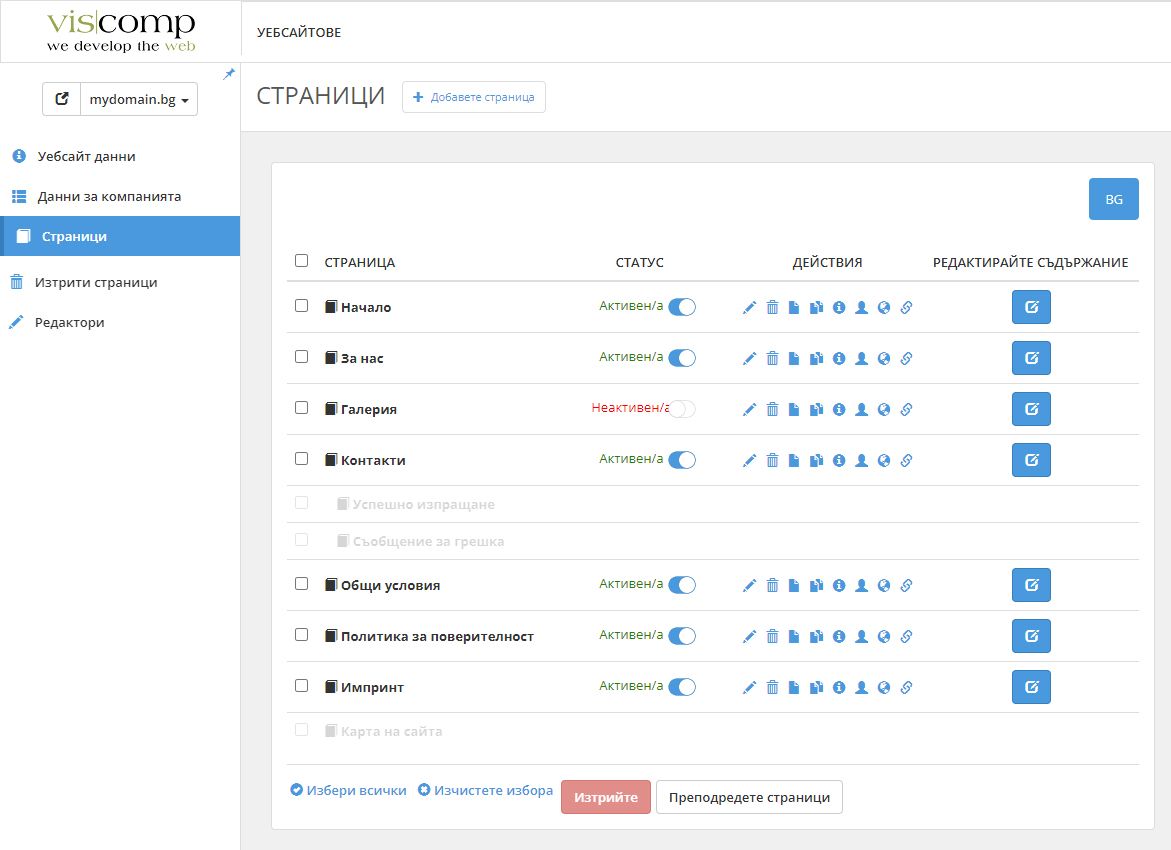Click the Избери всички link
This screenshot has height=850, width=1171.
(x=348, y=791)
